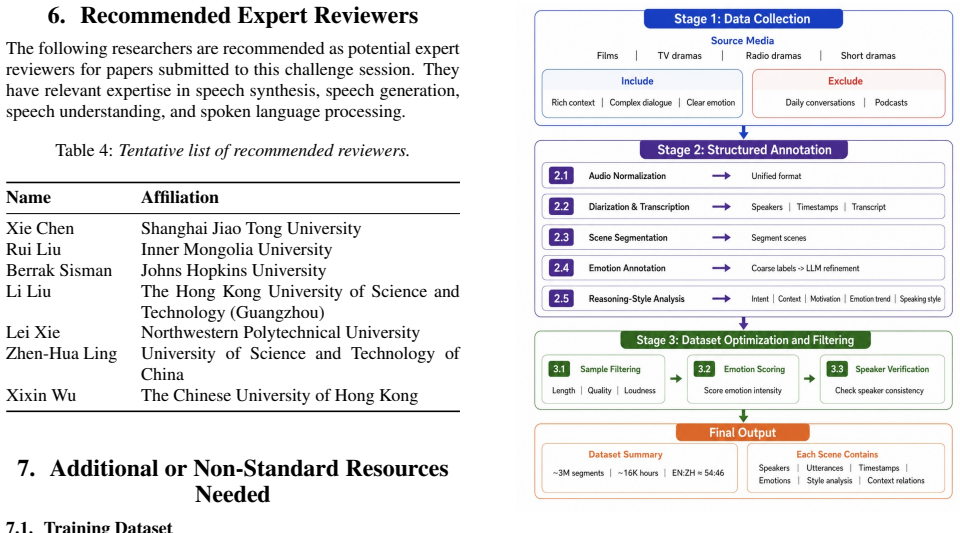Image resolution: width=960 pixels, height=533 pixels.
Task: Click "Clear emotion" in Include box
Action: 710,103
